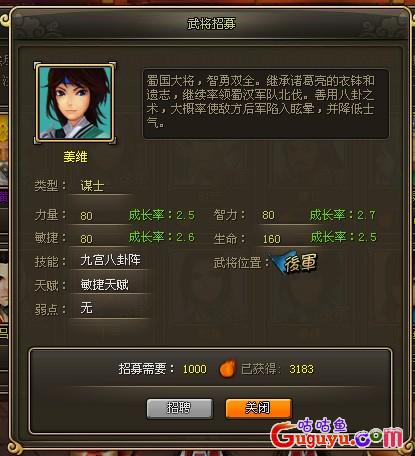Click the 智力 growth rate 2.7
The height and width of the screenshot is (456, 415).
[x=343, y=215]
